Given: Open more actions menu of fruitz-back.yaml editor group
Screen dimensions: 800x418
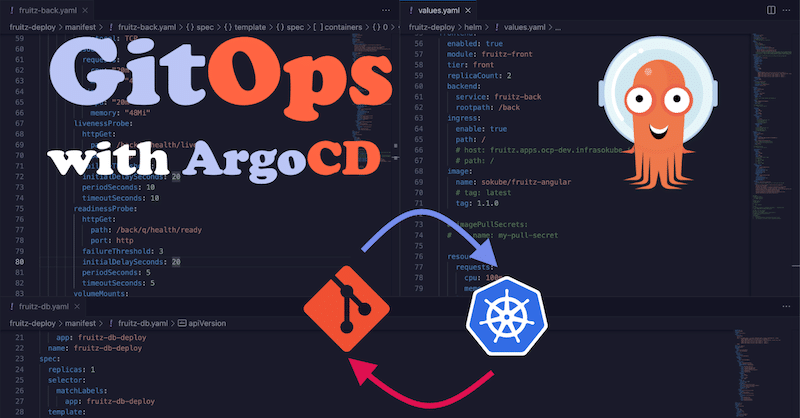Looking at the screenshot, I should 386,10.
